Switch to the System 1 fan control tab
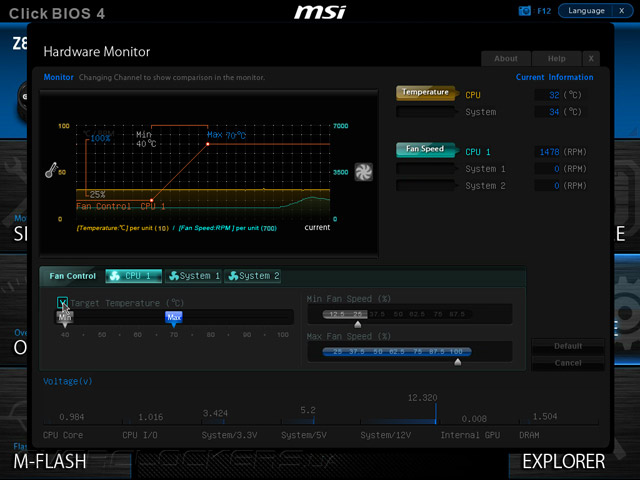This screenshot has width=640, height=480. pyautogui.click(x=193, y=276)
